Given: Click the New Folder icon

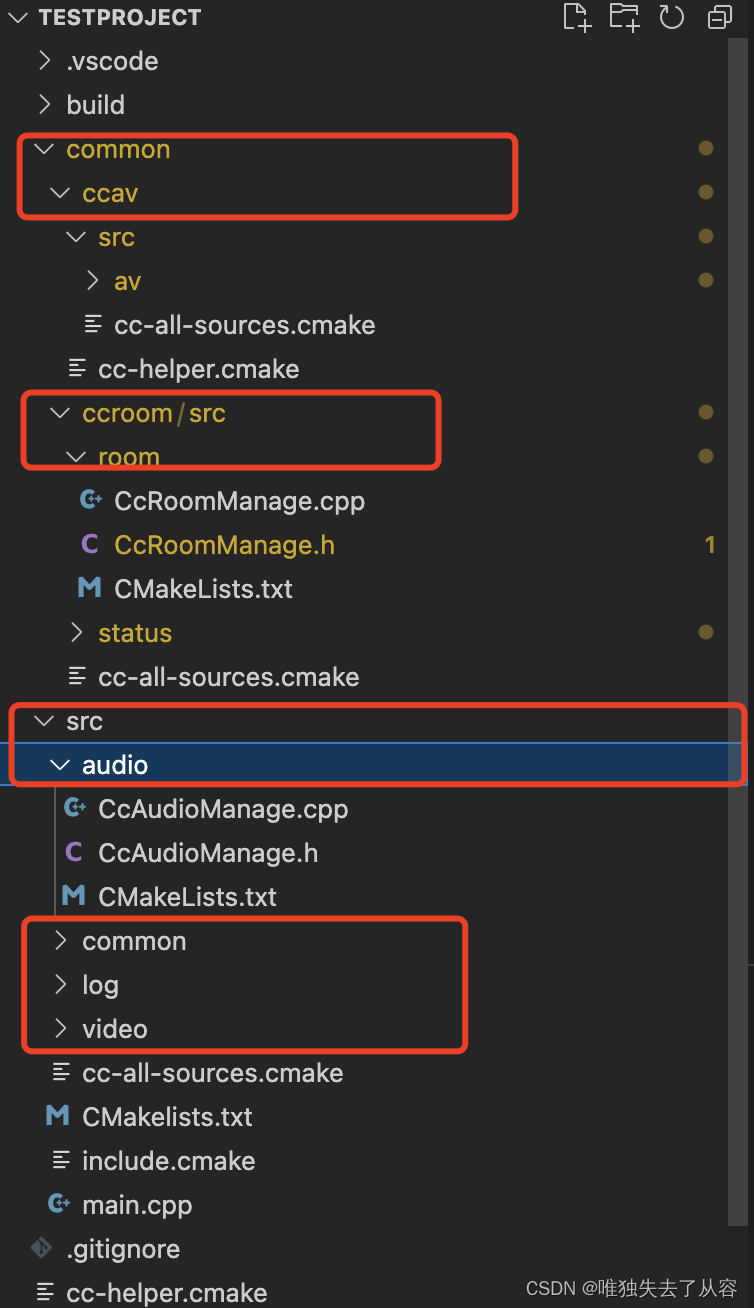Looking at the screenshot, I should pyautogui.click(x=624, y=17).
